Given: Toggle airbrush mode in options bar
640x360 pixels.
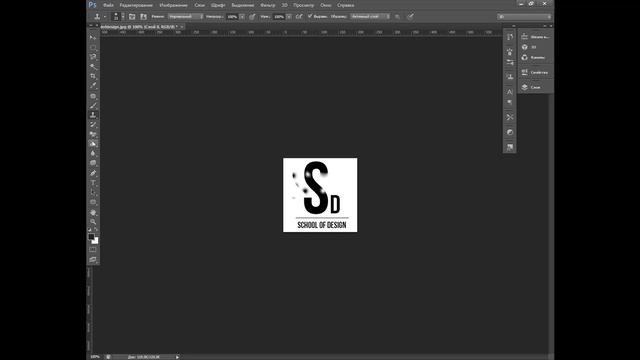Looking at the screenshot, I should pos(299,16).
